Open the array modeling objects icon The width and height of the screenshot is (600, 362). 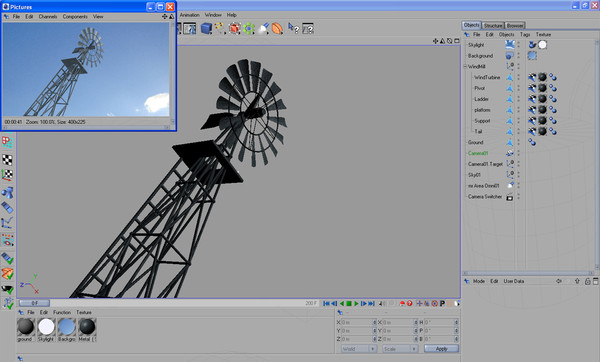point(249,28)
